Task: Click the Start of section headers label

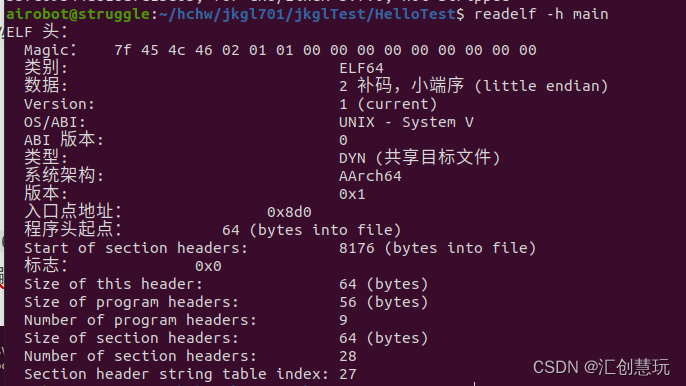Action: (136, 248)
